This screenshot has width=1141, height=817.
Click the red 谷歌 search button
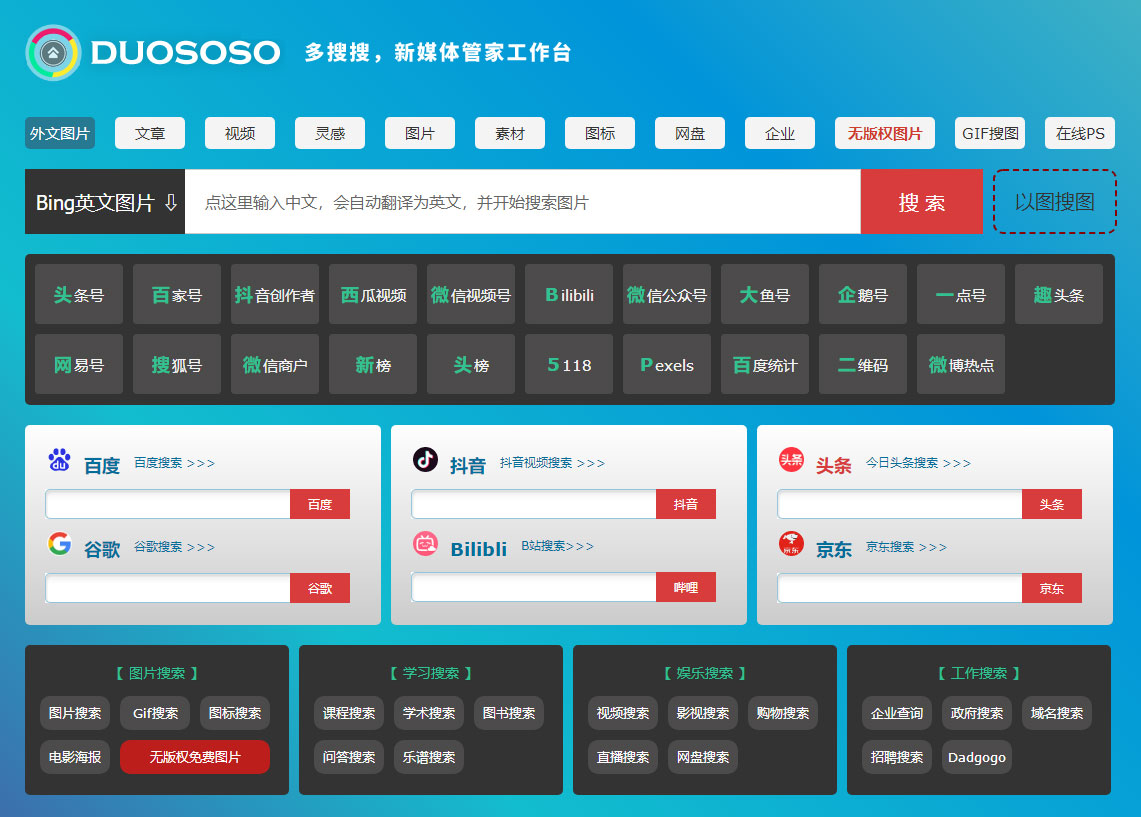(x=320, y=588)
